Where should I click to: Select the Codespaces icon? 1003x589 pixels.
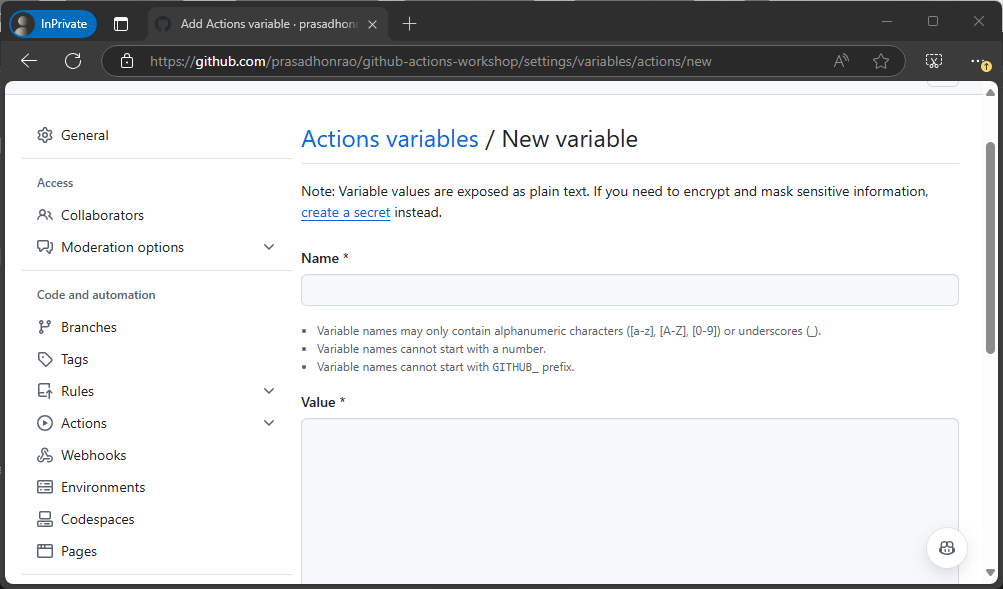(44, 518)
